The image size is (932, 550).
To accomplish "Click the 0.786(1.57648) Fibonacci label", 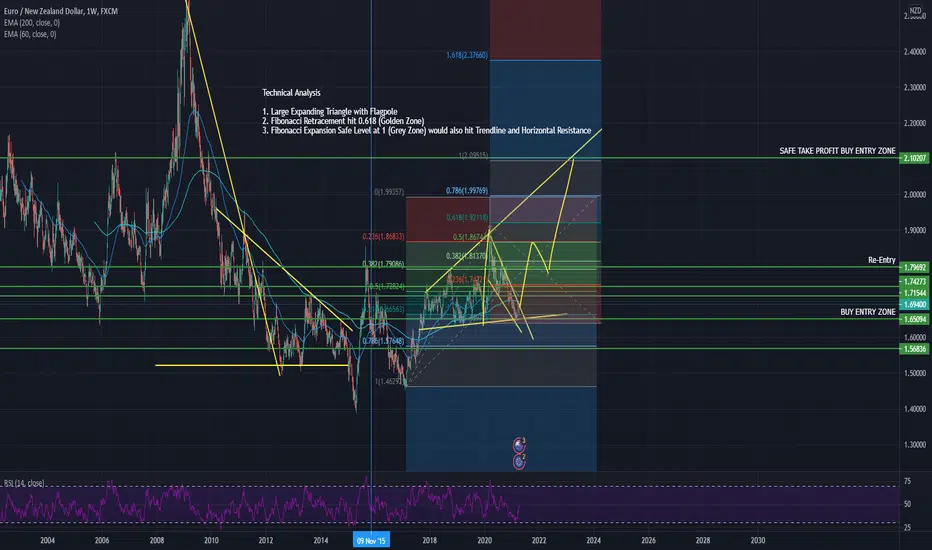I will [x=383, y=341].
